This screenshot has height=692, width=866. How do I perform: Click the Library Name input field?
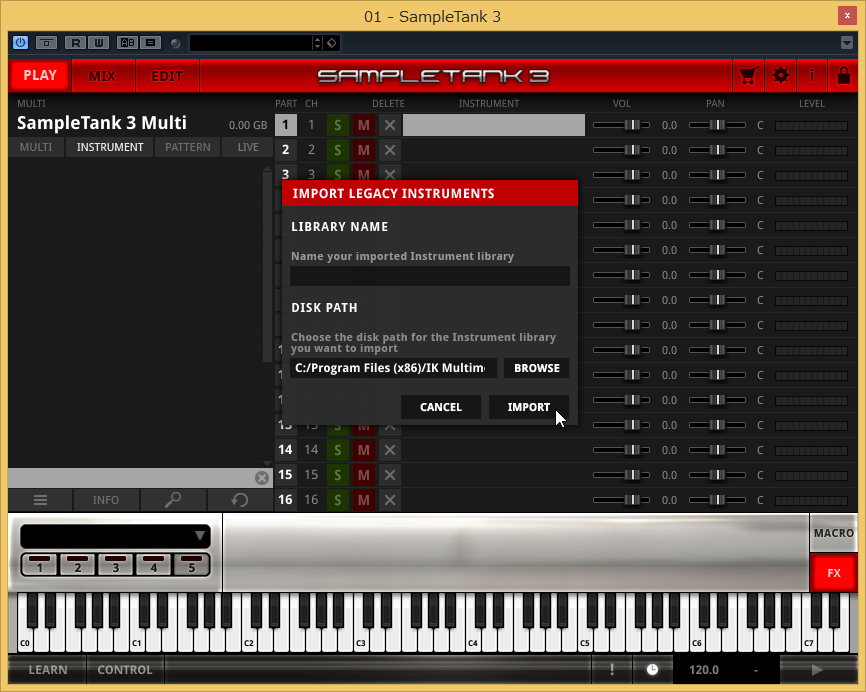pos(430,276)
